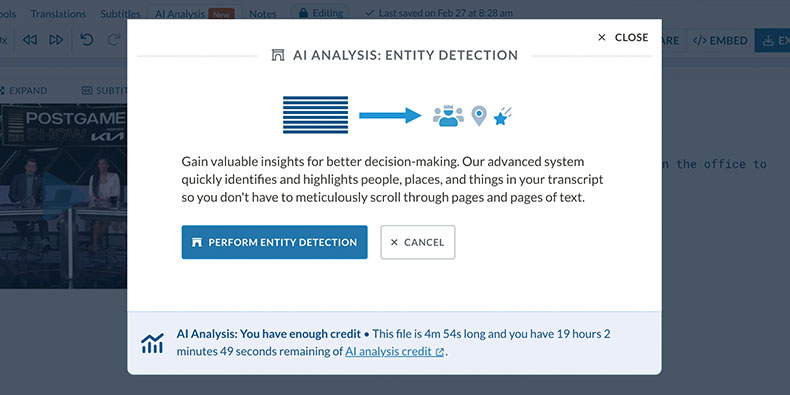Click the credit chart icon in footer

click(x=152, y=343)
